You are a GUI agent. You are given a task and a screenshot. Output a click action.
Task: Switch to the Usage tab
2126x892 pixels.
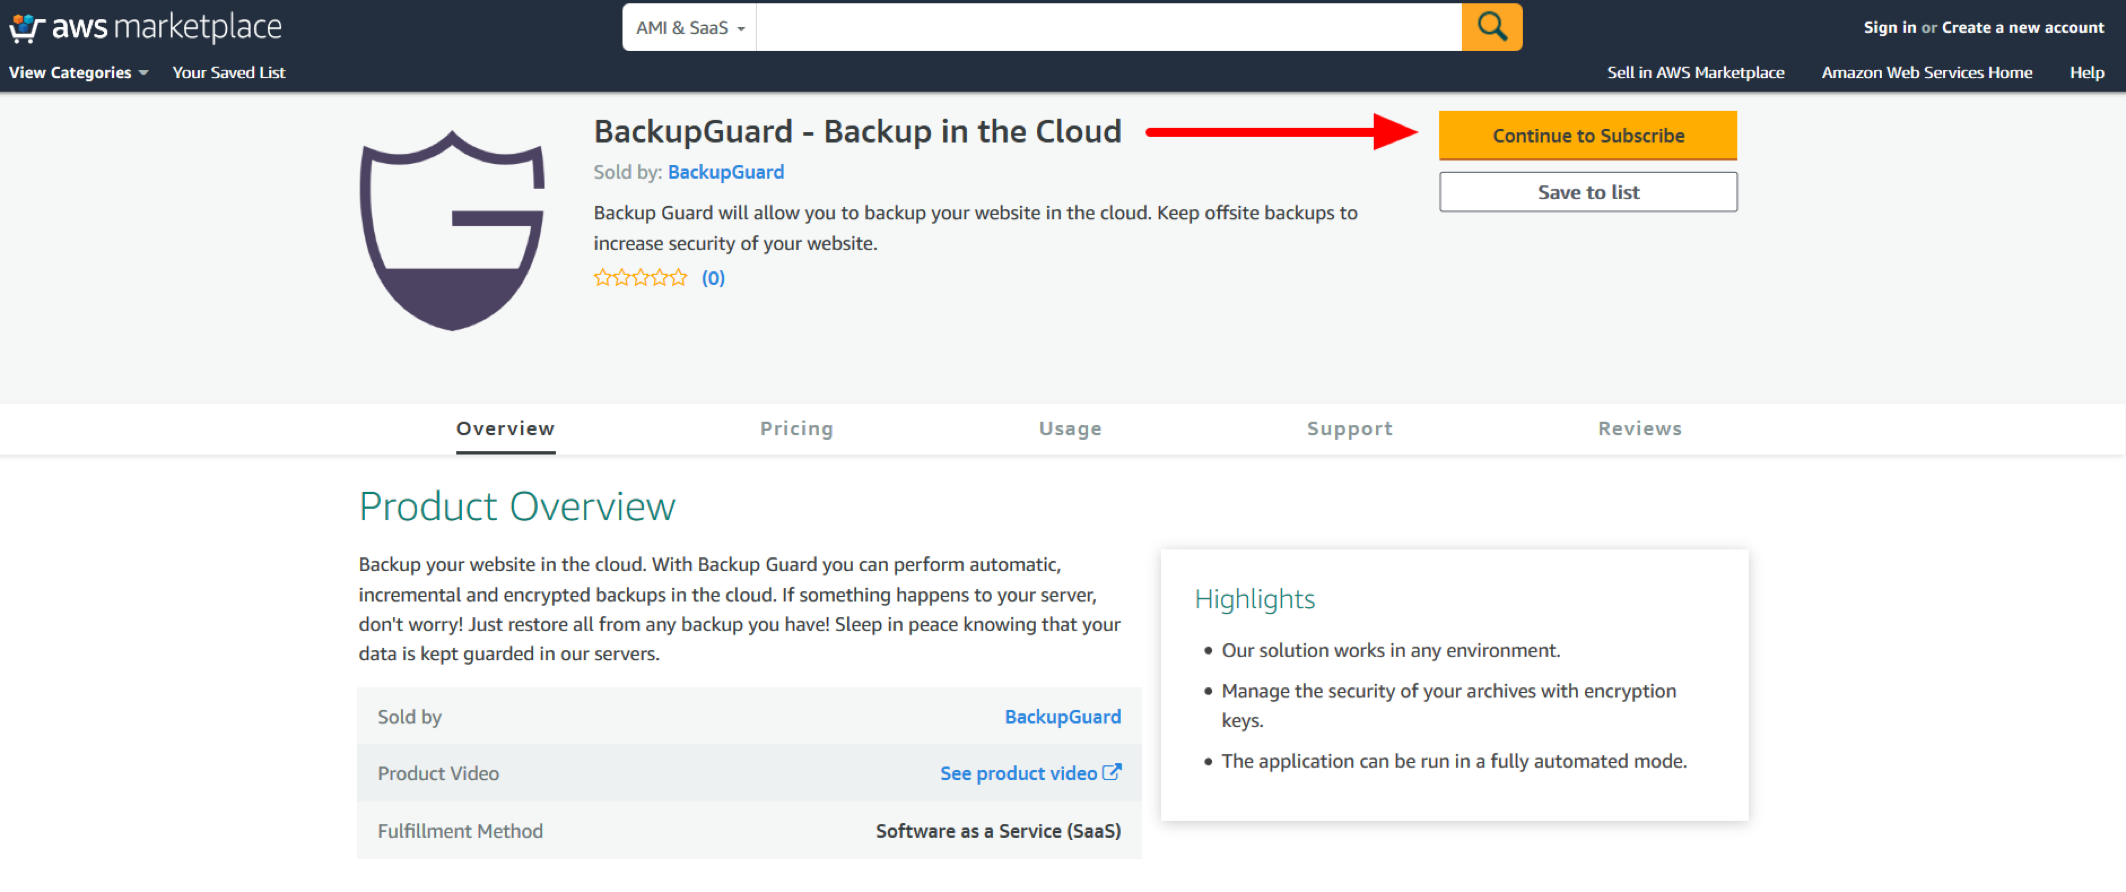click(x=1070, y=429)
